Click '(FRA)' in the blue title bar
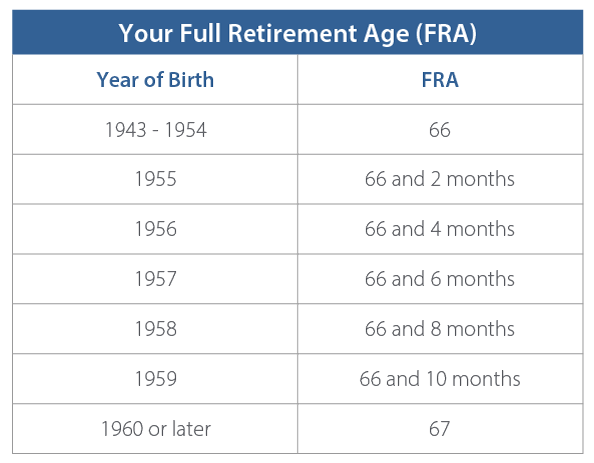Viewport: 594px width, 463px height. pos(446,34)
